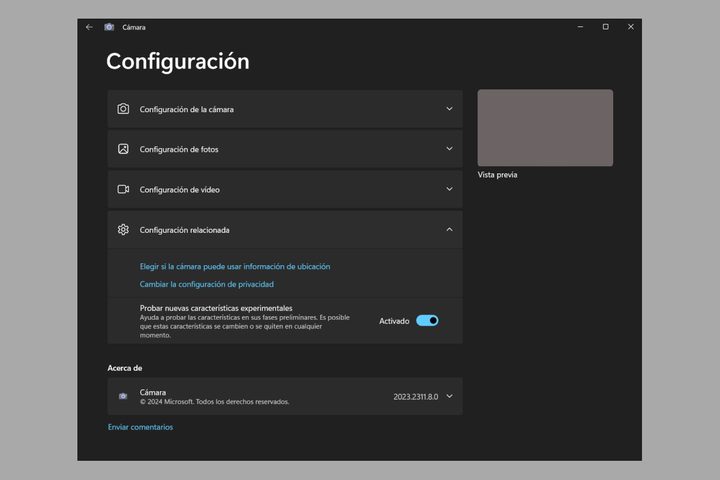This screenshot has height=480, width=720.
Task: Expand Configuración de la cámara chevron
Action: pyautogui.click(x=449, y=109)
